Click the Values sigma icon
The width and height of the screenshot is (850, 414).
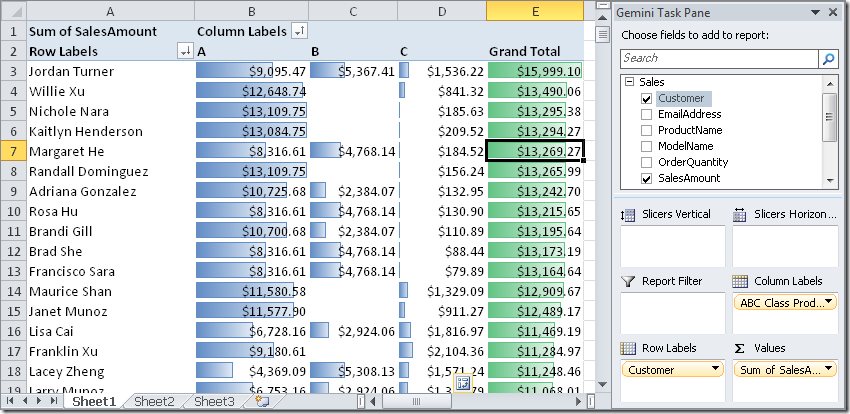[x=740, y=348]
